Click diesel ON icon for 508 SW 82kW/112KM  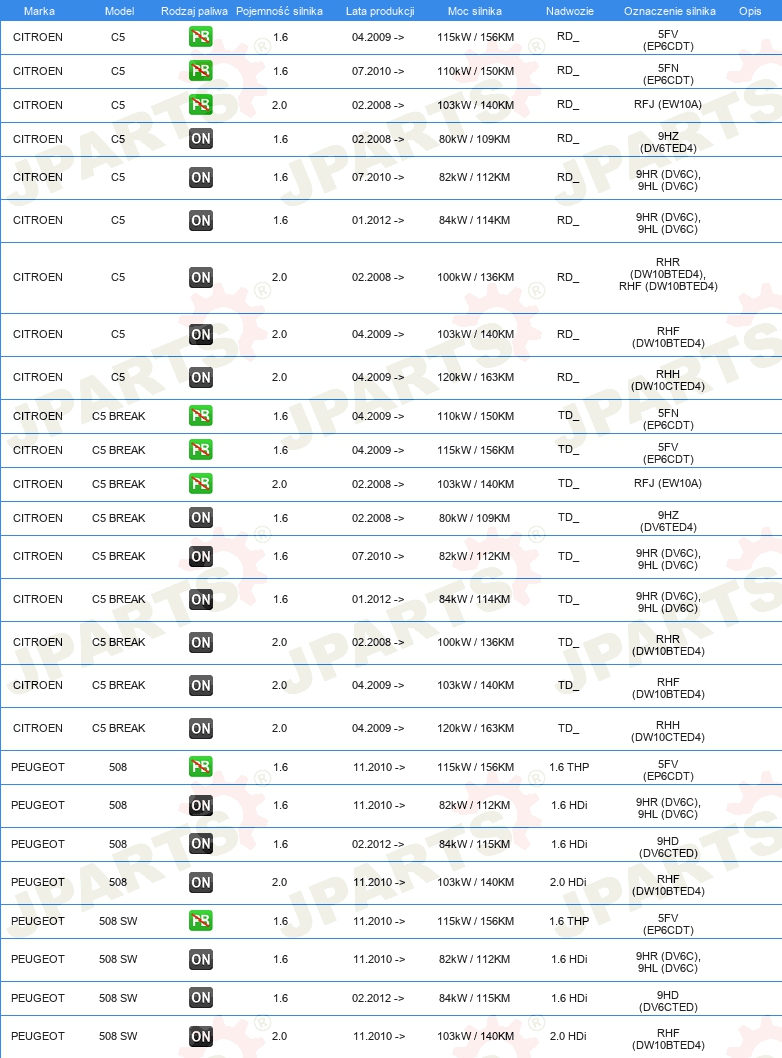tap(200, 959)
